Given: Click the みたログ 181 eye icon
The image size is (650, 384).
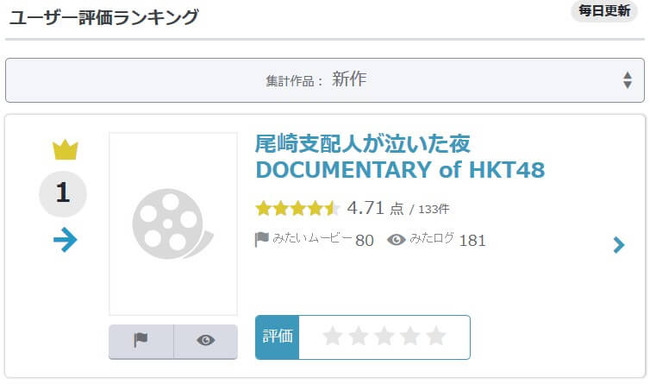Looking at the screenshot, I should pyautogui.click(x=396, y=240).
